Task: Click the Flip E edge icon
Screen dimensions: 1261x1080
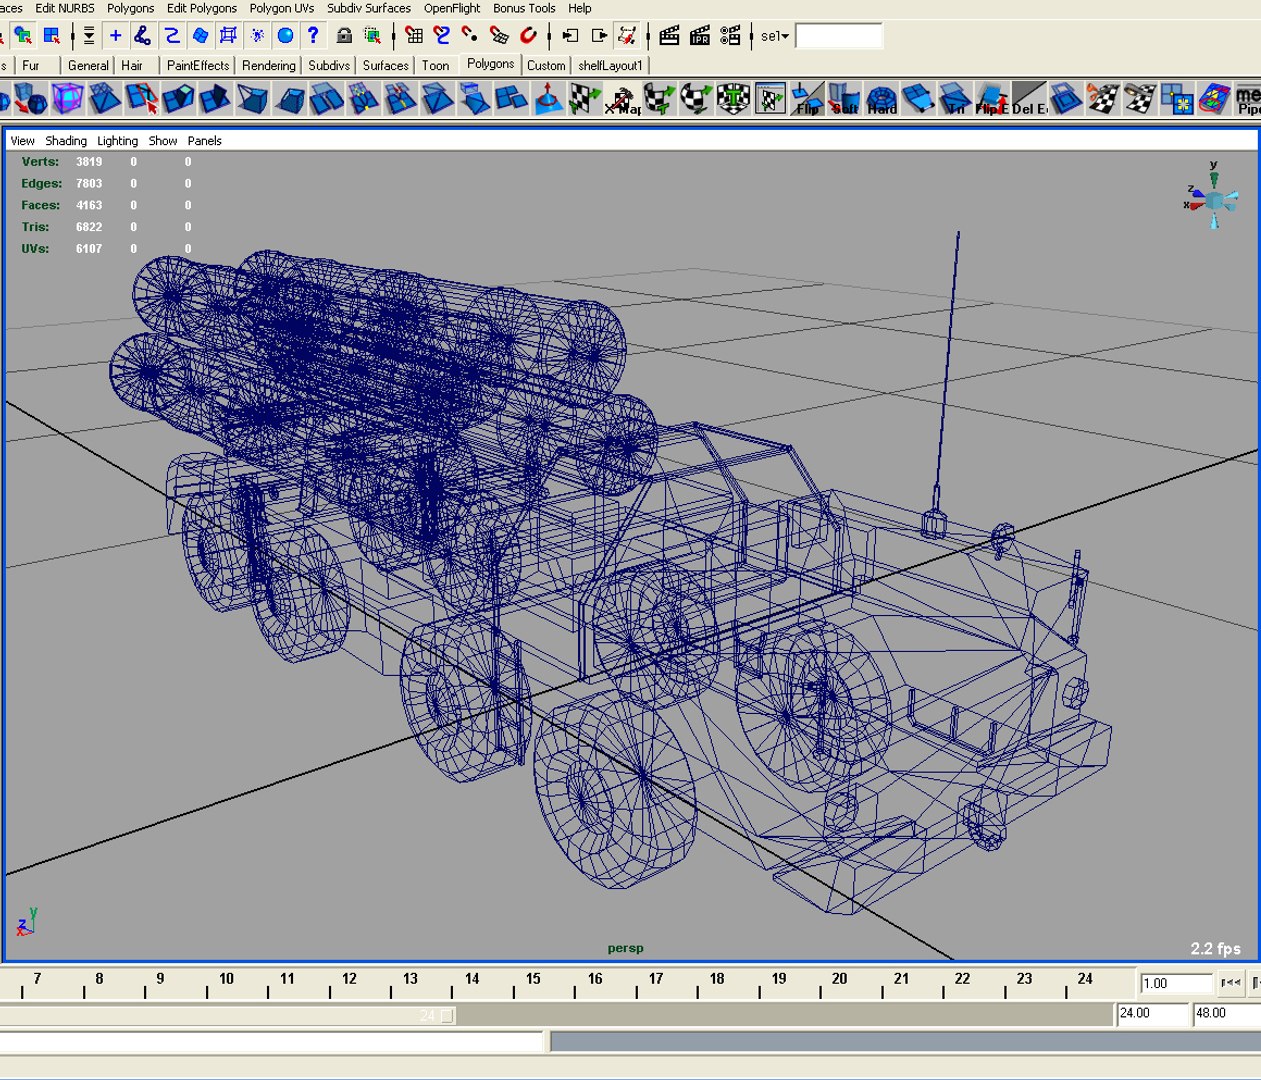Action: pos(992,99)
